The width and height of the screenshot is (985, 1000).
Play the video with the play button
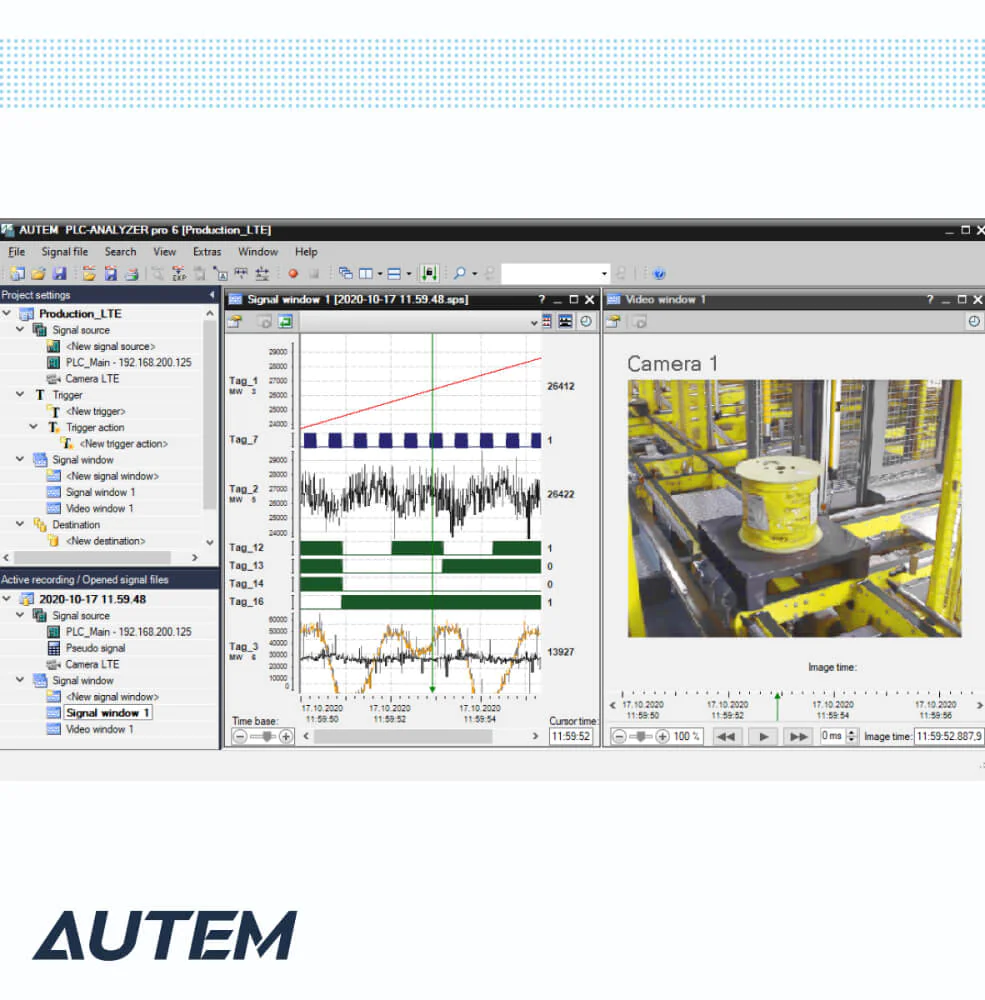763,737
